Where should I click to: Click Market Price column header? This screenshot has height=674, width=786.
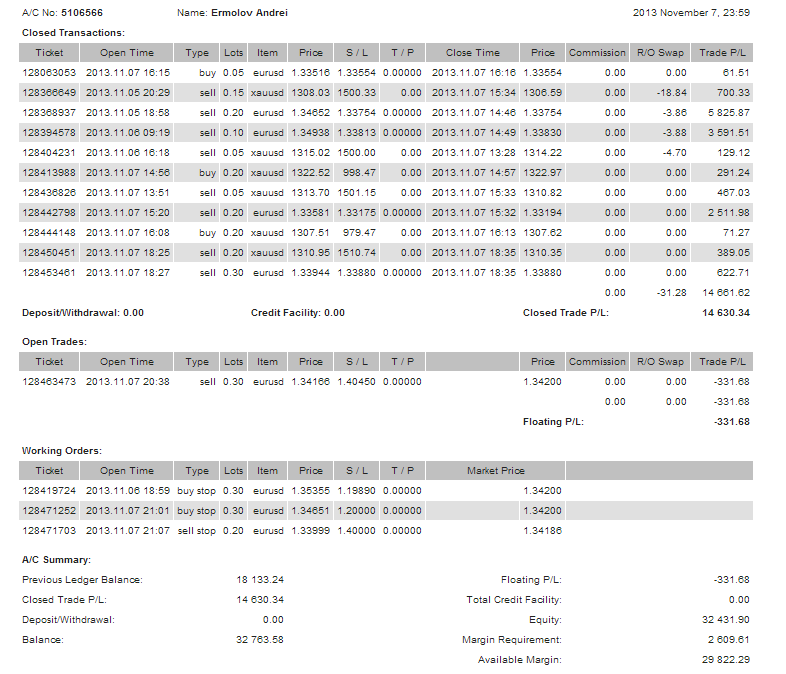[495, 471]
